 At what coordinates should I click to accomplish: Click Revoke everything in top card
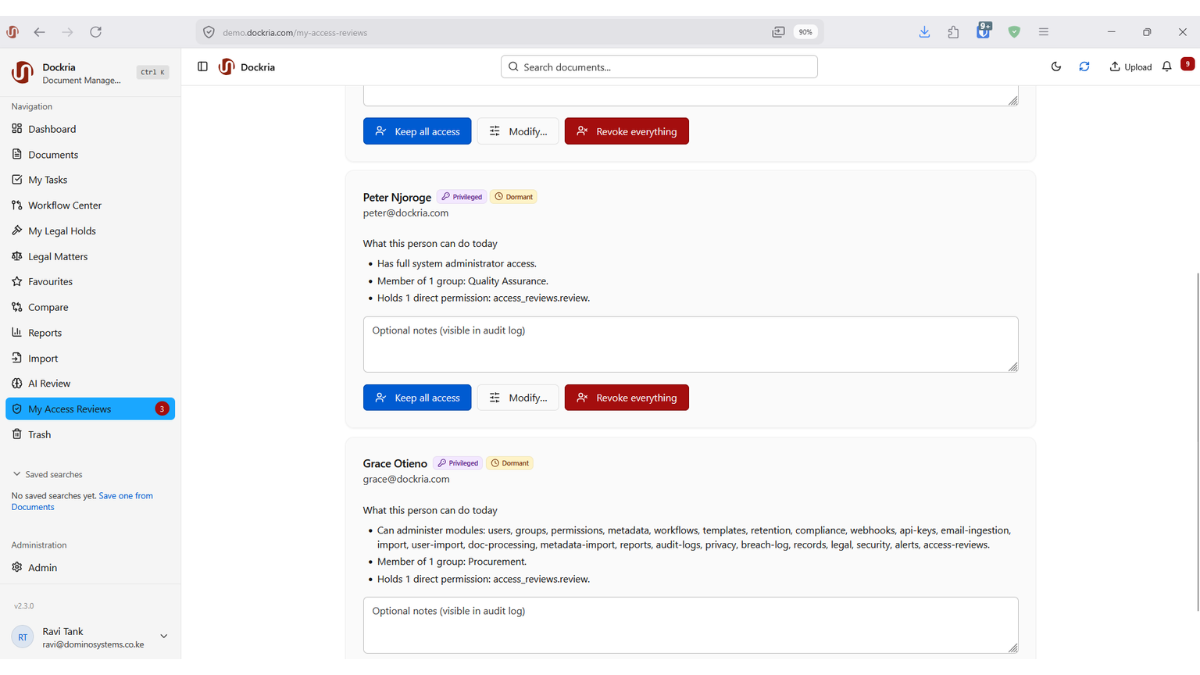pyautogui.click(x=627, y=131)
